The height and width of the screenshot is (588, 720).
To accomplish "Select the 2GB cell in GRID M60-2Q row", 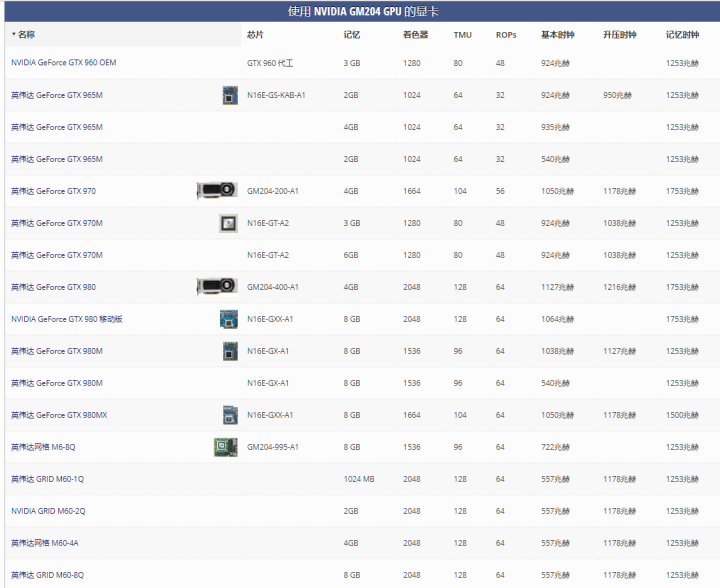I will [x=351, y=511].
